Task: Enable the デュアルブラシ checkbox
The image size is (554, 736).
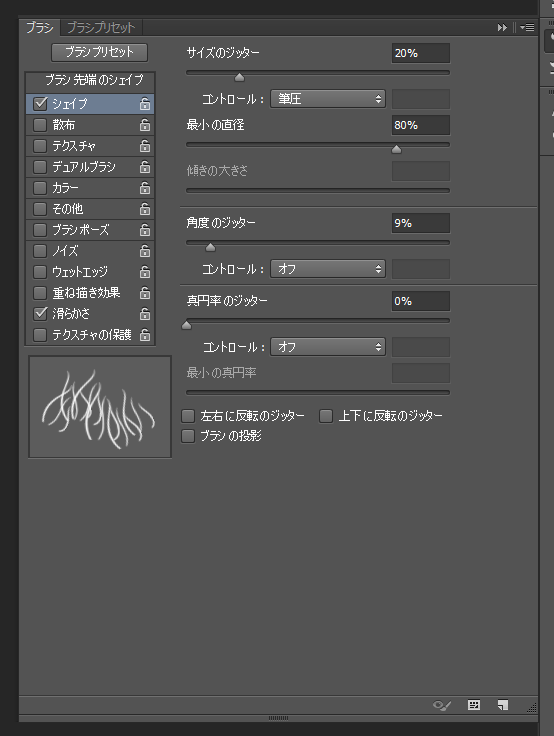Action: [40, 167]
